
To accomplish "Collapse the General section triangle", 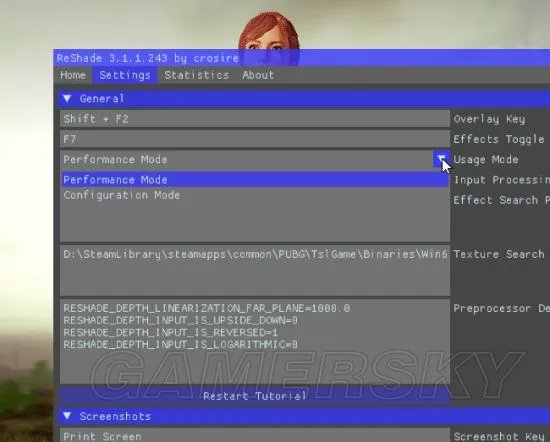I will click(x=67, y=99).
